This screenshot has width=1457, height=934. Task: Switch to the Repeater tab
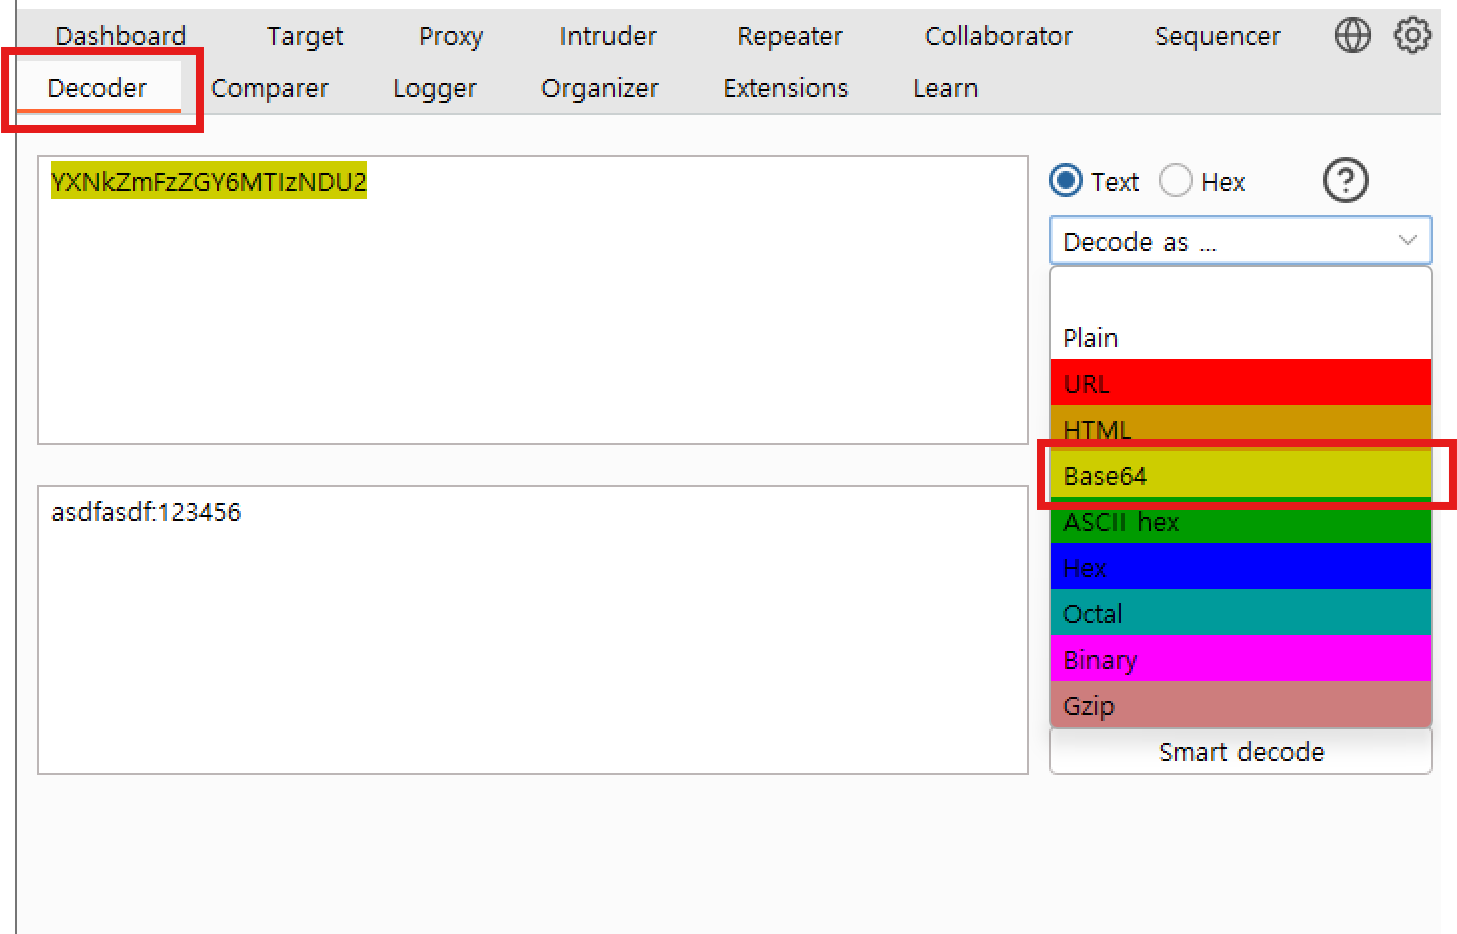(x=790, y=36)
